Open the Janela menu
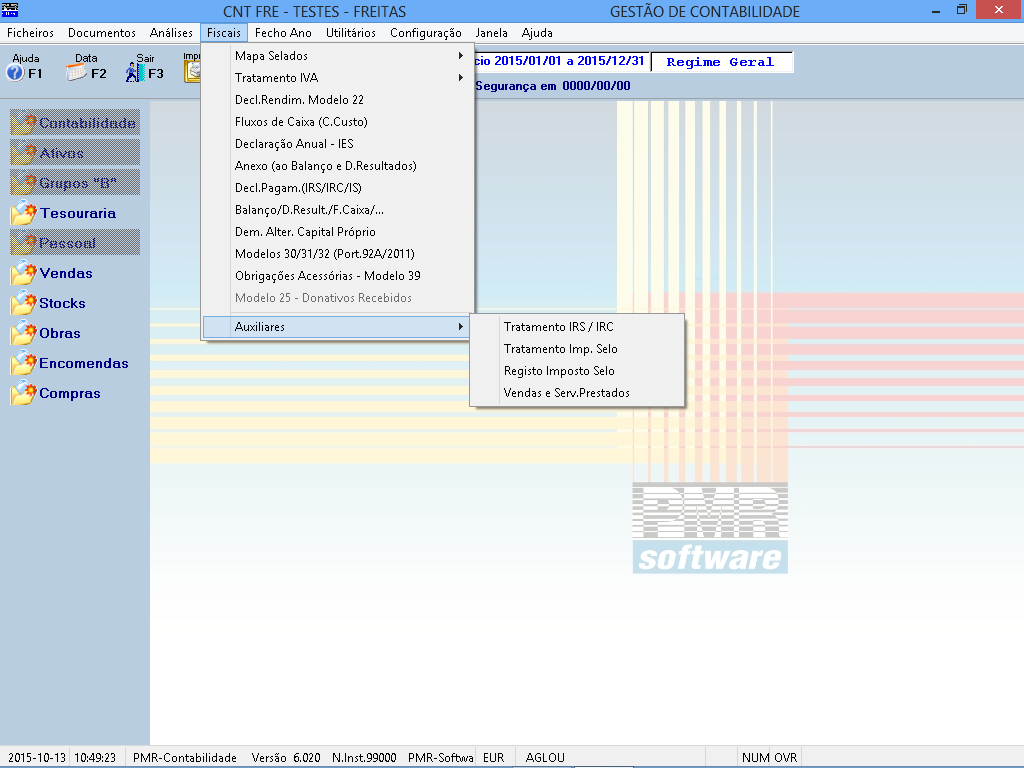 pyautogui.click(x=492, y=33)
